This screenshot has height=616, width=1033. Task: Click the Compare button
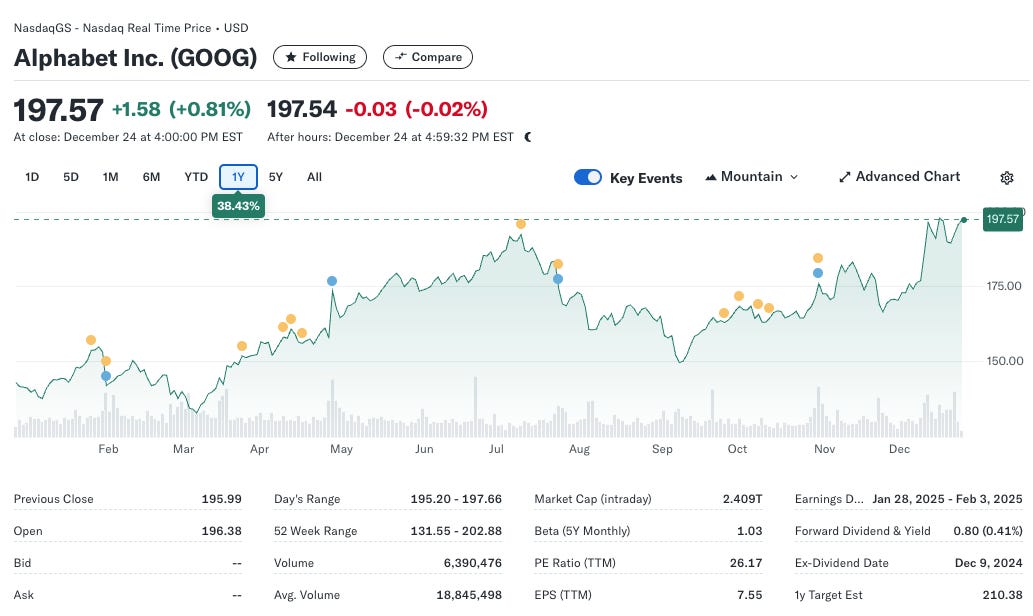pyautogui.click(x=428, y=57)
